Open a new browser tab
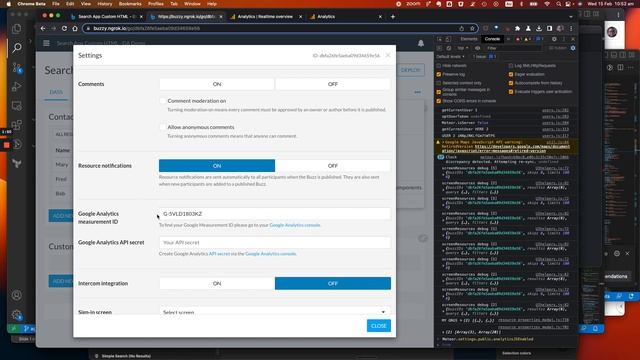 (393, 17)
